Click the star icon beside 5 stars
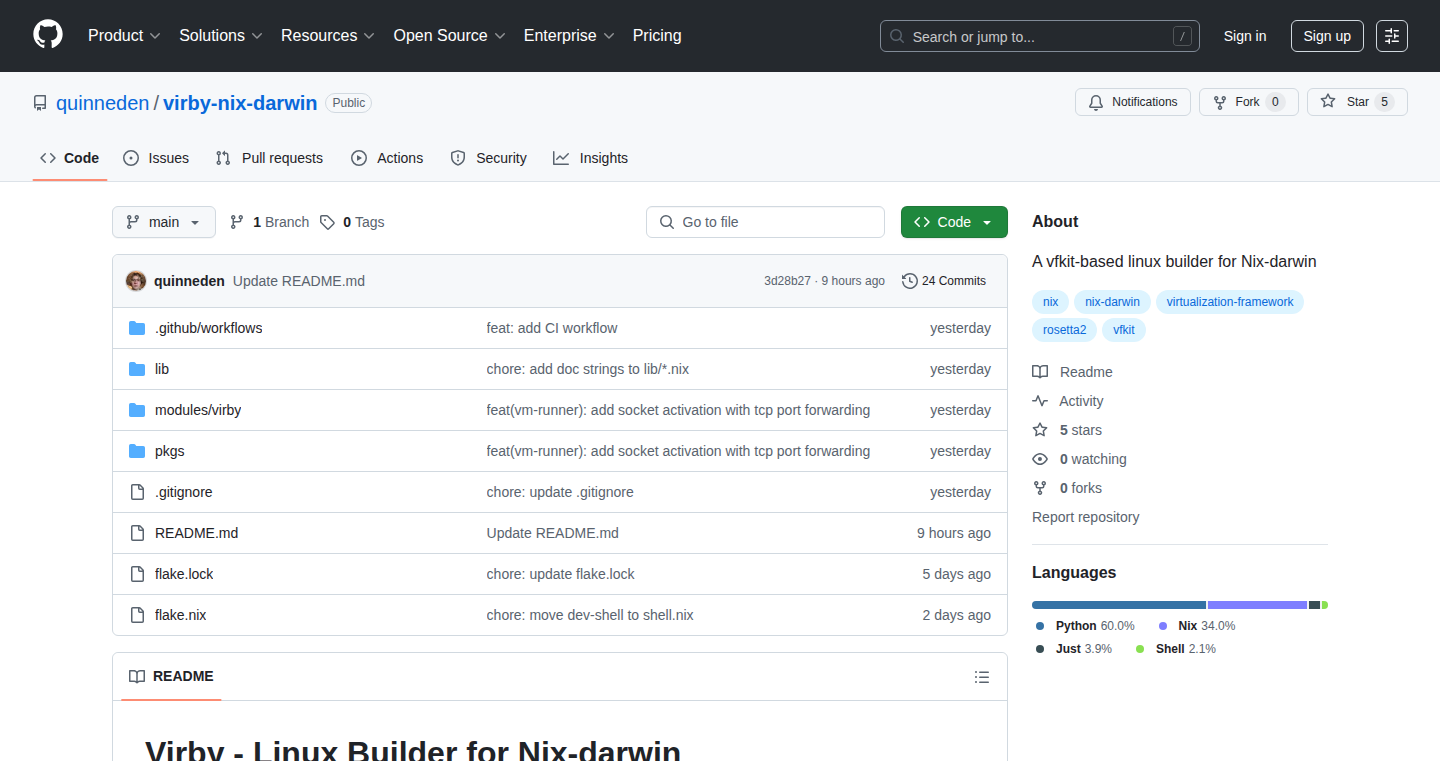Viewport: 1440px width, 761px height. 1040,430
